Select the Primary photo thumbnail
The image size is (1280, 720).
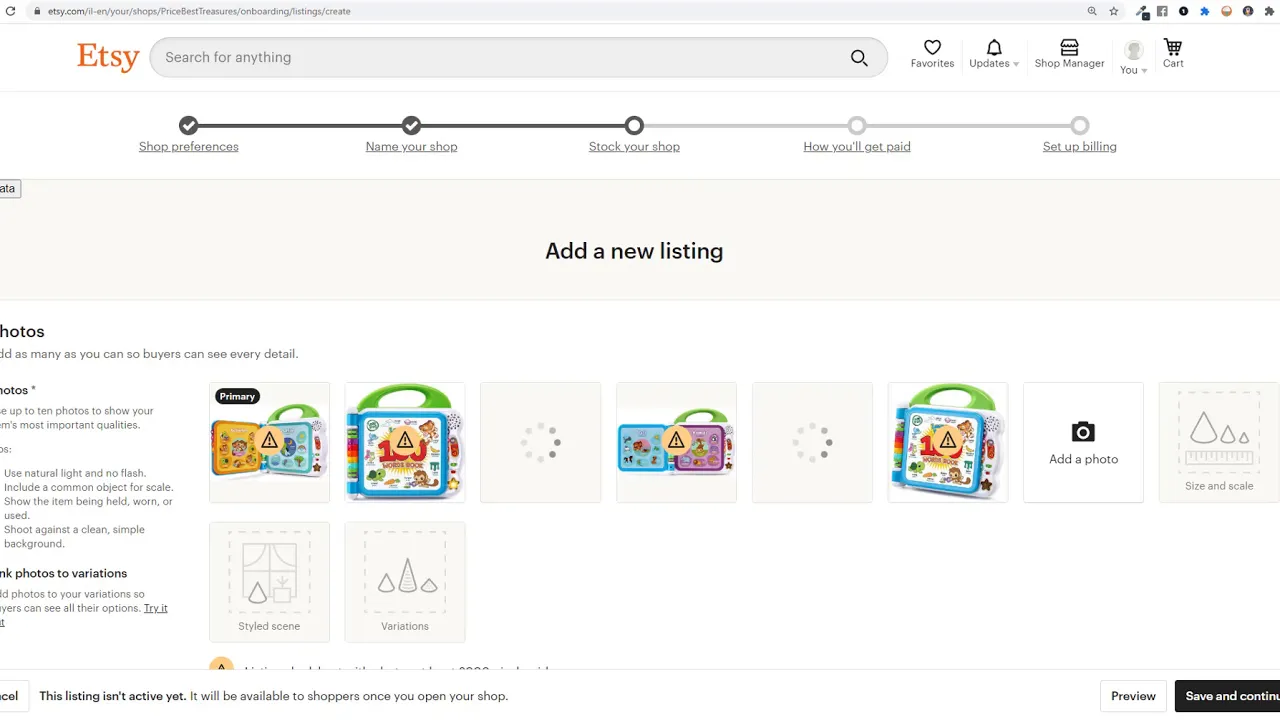pyautogui.click(x=269, y=442)
